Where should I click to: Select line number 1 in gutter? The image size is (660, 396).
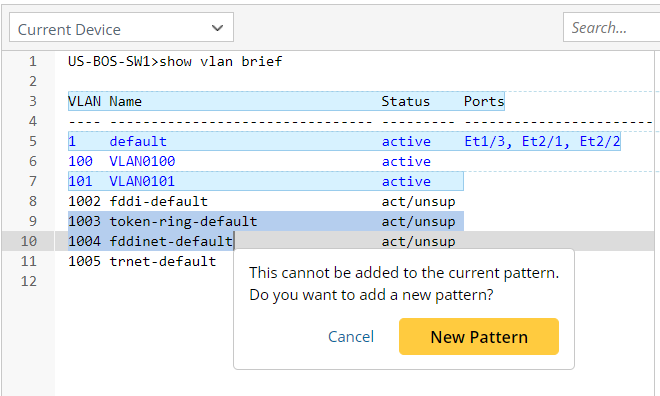(33, 61)
